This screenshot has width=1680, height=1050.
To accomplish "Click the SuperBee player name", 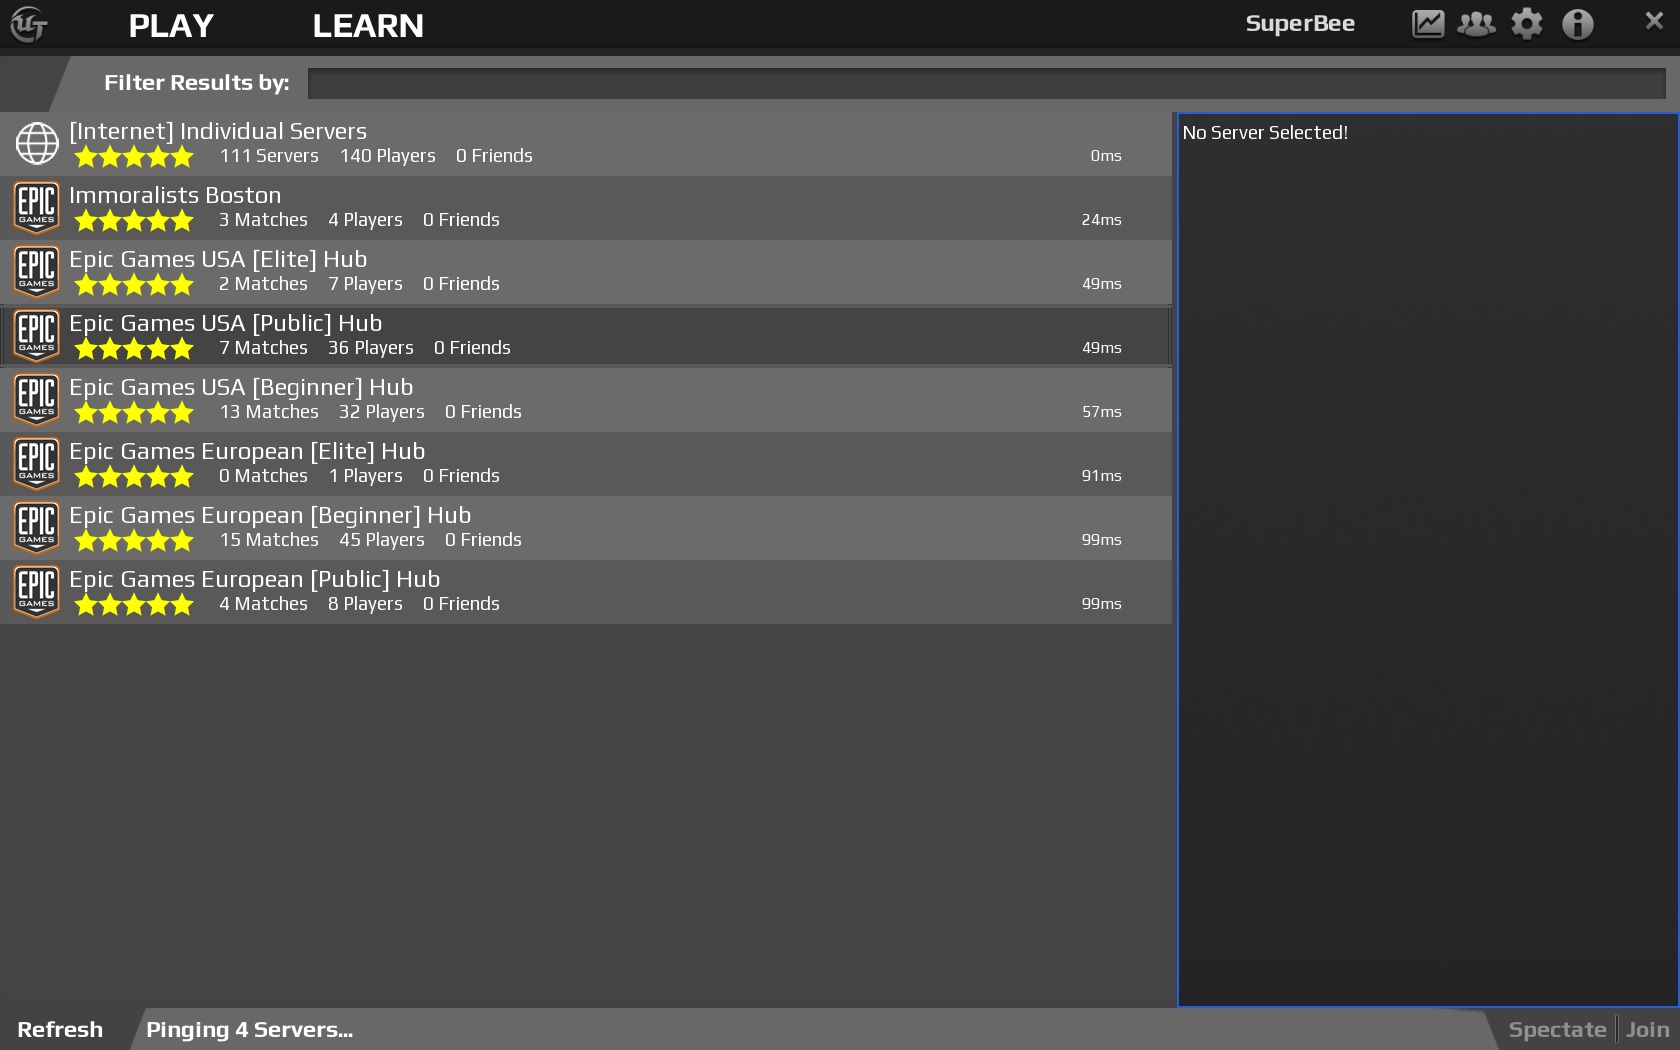I will [x=1299, y=24].
